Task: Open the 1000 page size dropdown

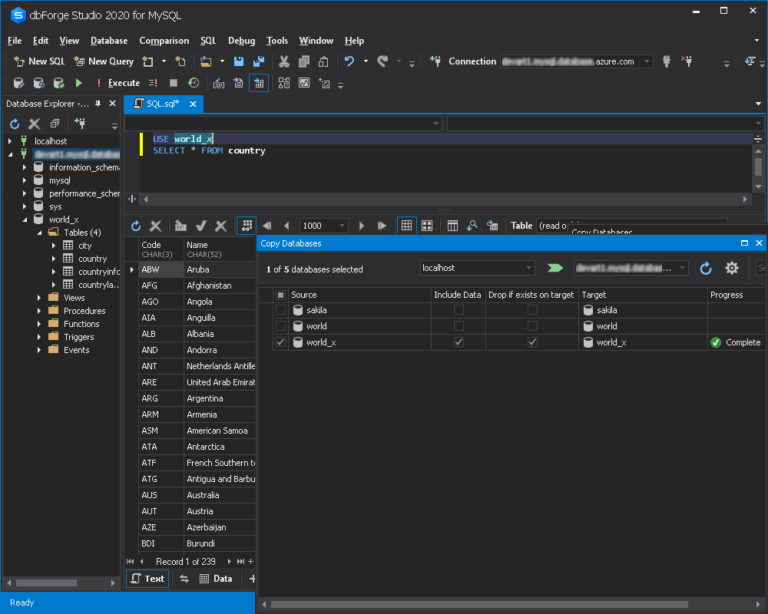Action: (341, 226)
